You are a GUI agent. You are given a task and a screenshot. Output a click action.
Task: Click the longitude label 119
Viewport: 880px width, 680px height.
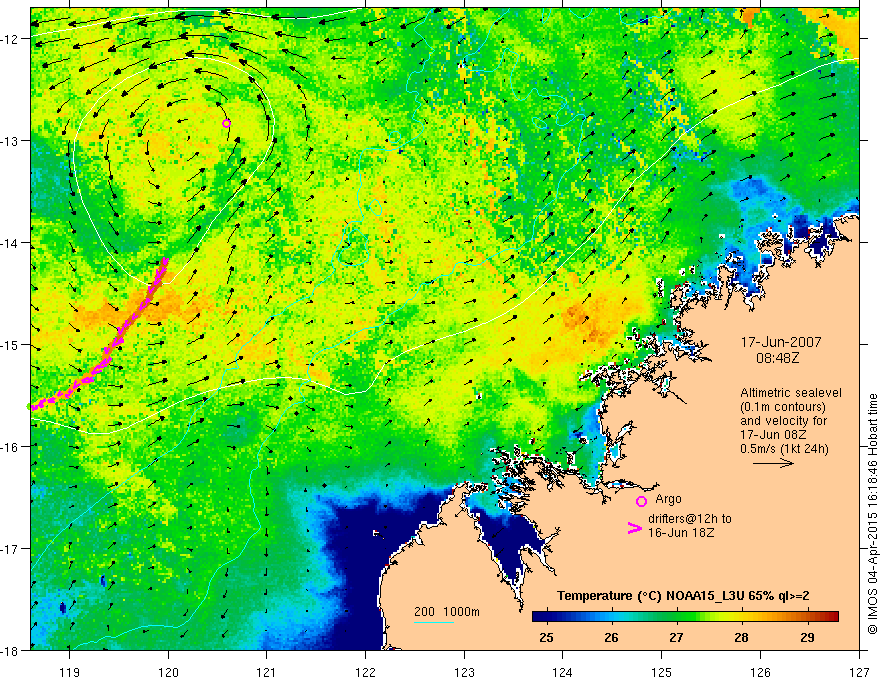70,672
